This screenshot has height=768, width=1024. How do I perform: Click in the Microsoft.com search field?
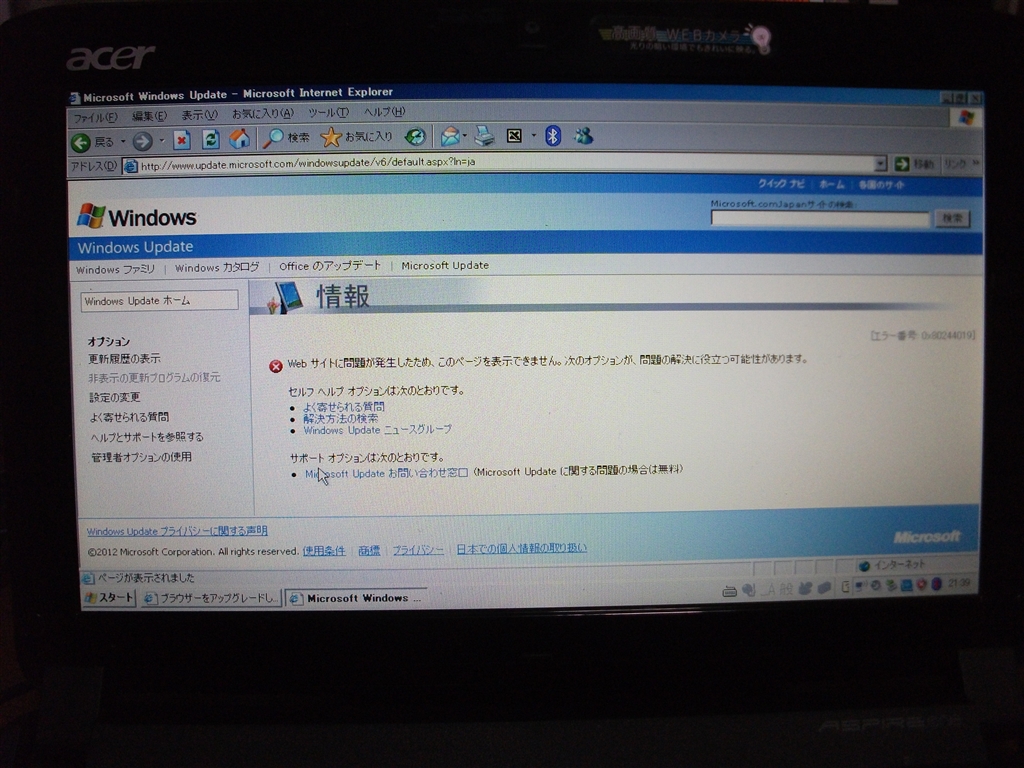pos(820,219)
